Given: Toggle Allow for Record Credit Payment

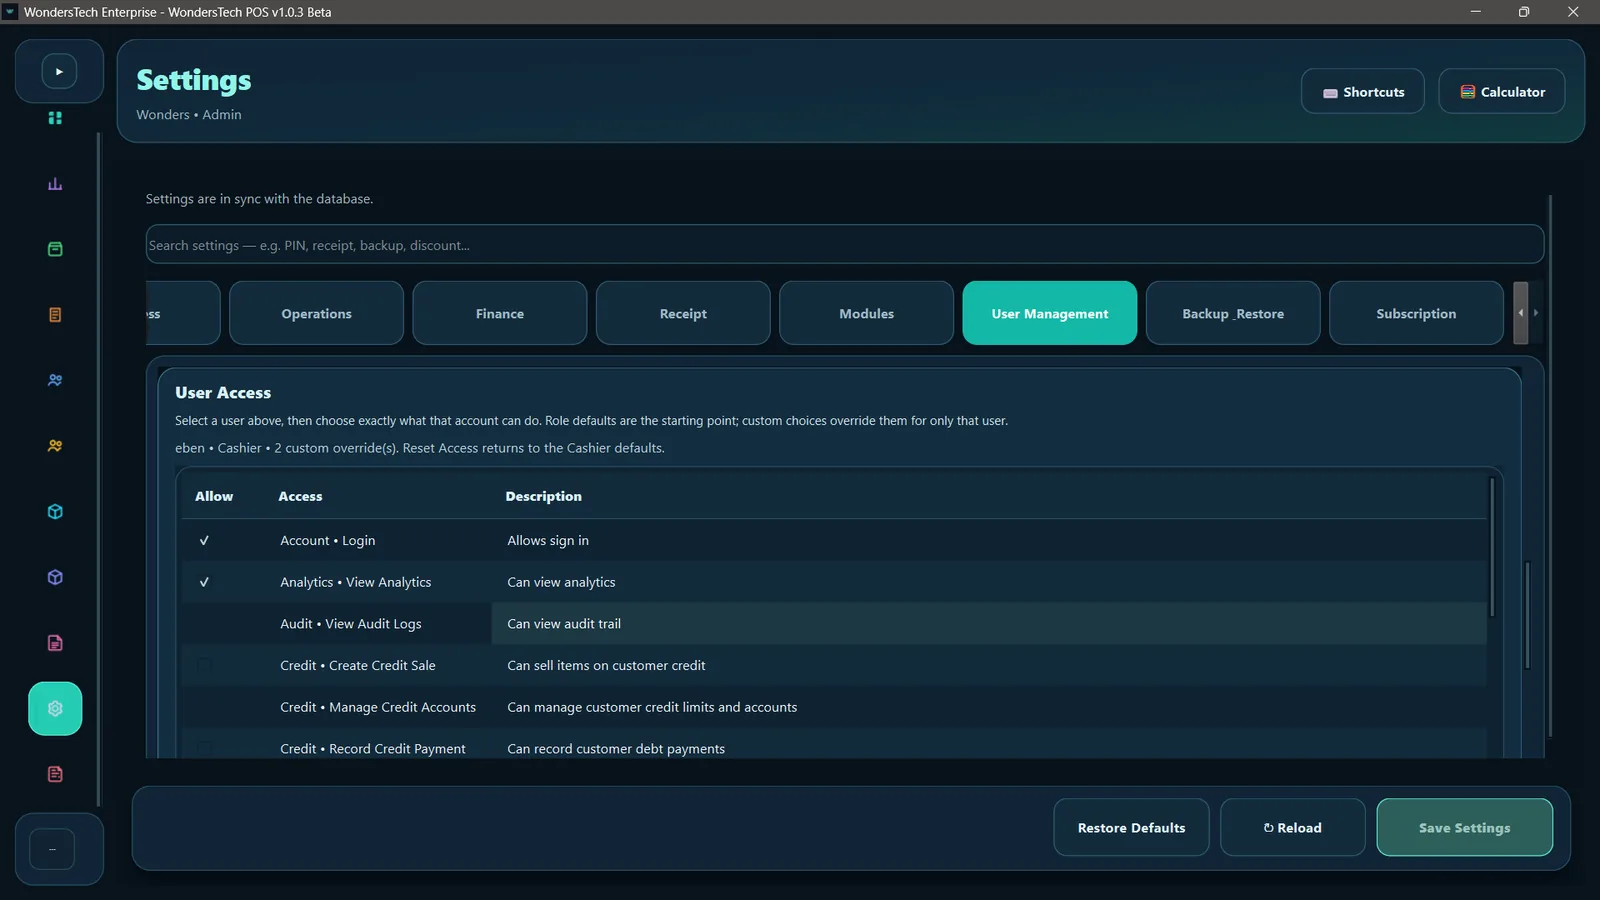Looking at the screenshot, I should [x=204, y=748].
